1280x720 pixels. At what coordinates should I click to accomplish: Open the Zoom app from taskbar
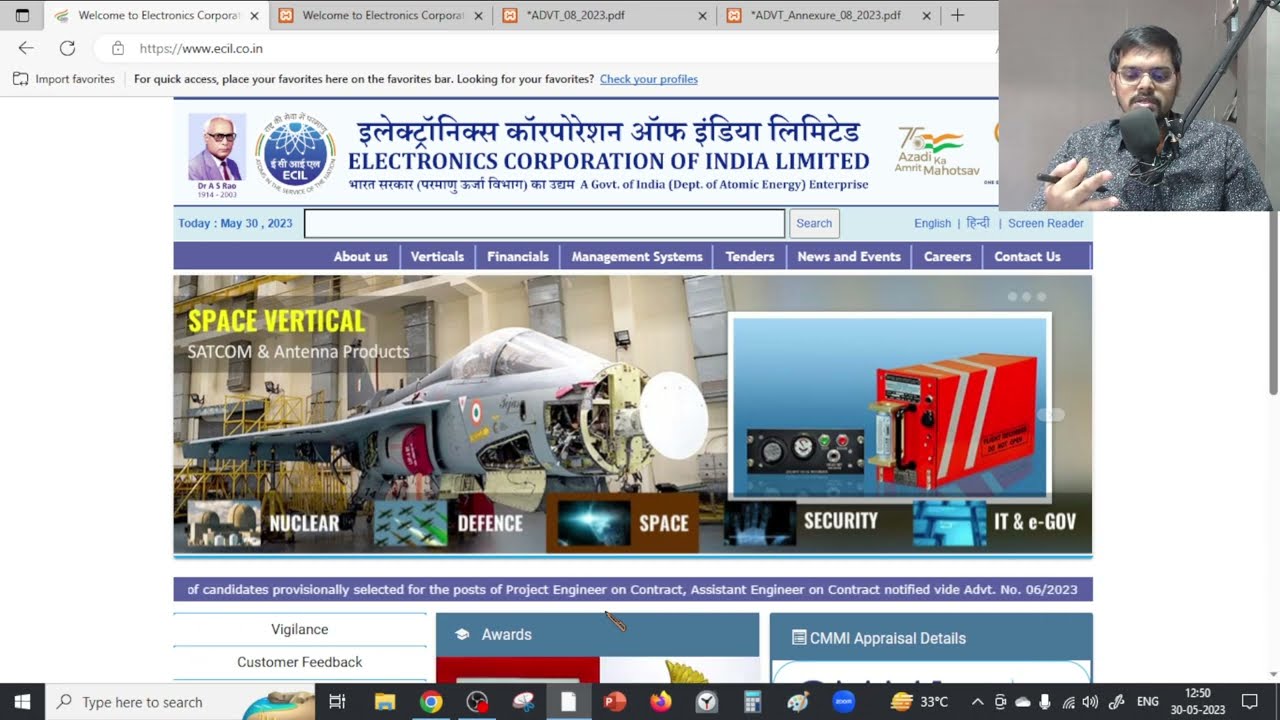click(x=844, y=702)
